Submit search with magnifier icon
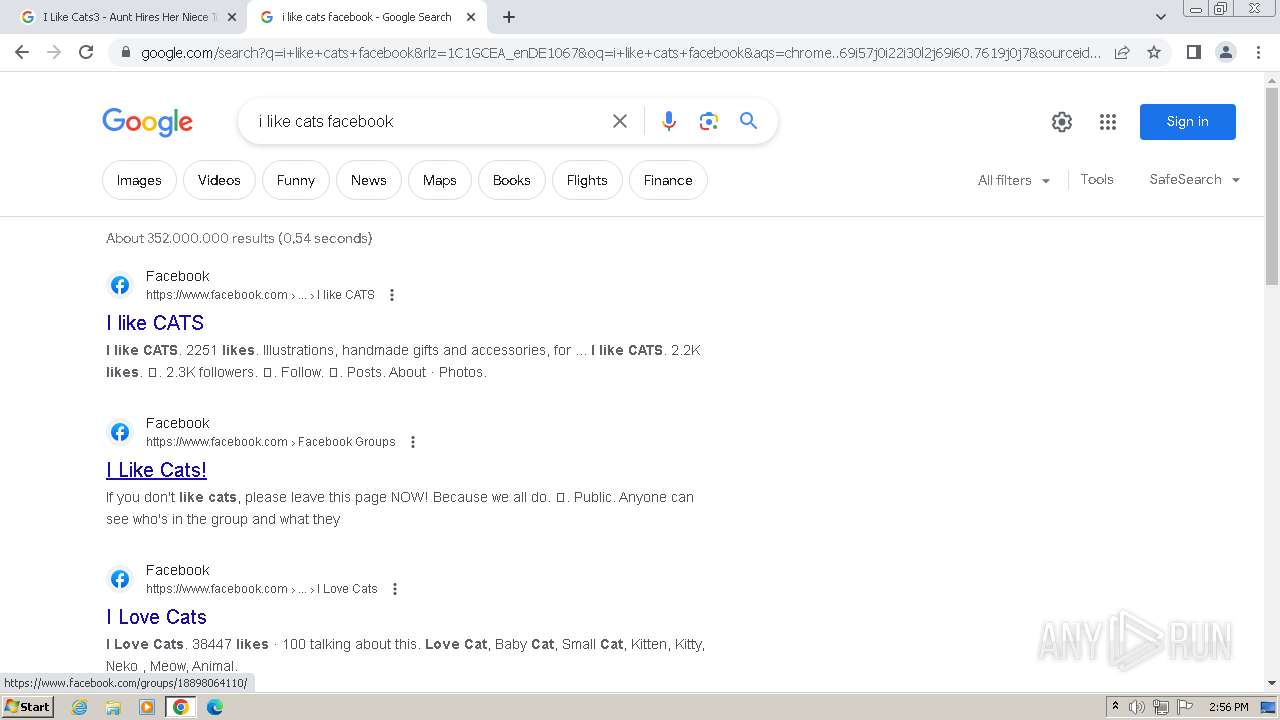Screen dimensions: 1280x720 pyautogui.click(x=748, y=121)
